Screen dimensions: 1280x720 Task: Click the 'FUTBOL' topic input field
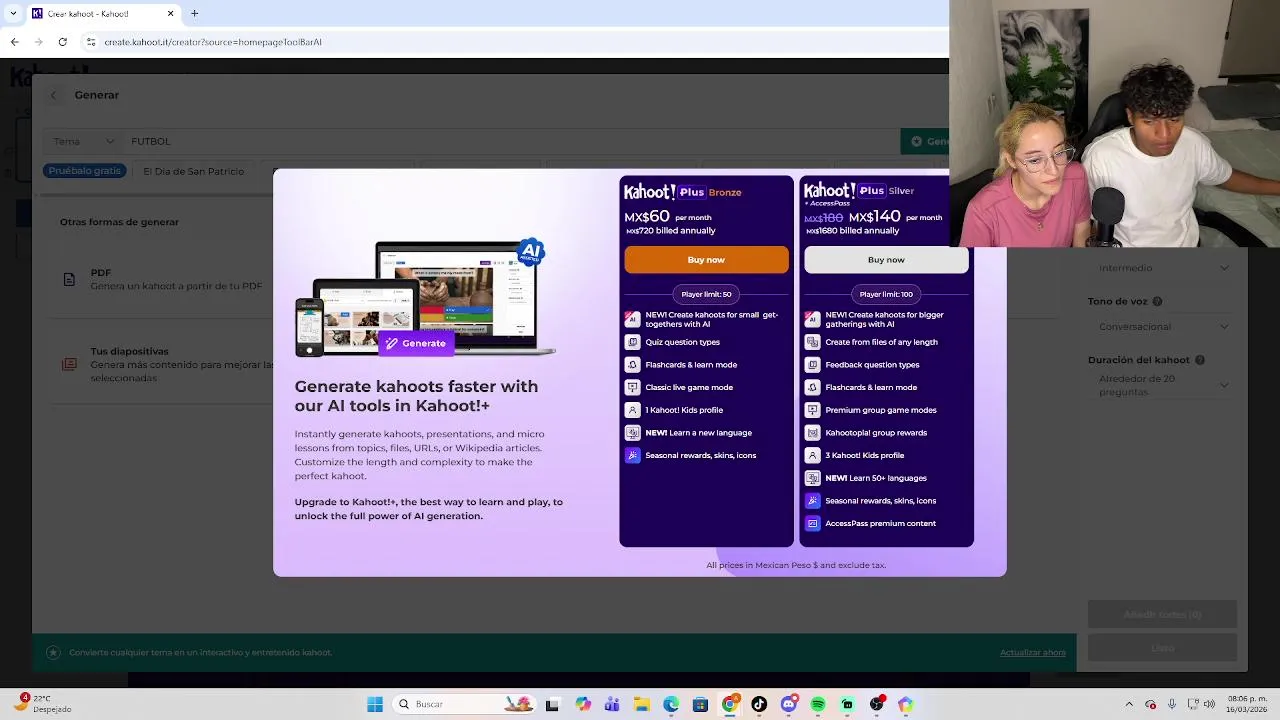pos(510,141)
